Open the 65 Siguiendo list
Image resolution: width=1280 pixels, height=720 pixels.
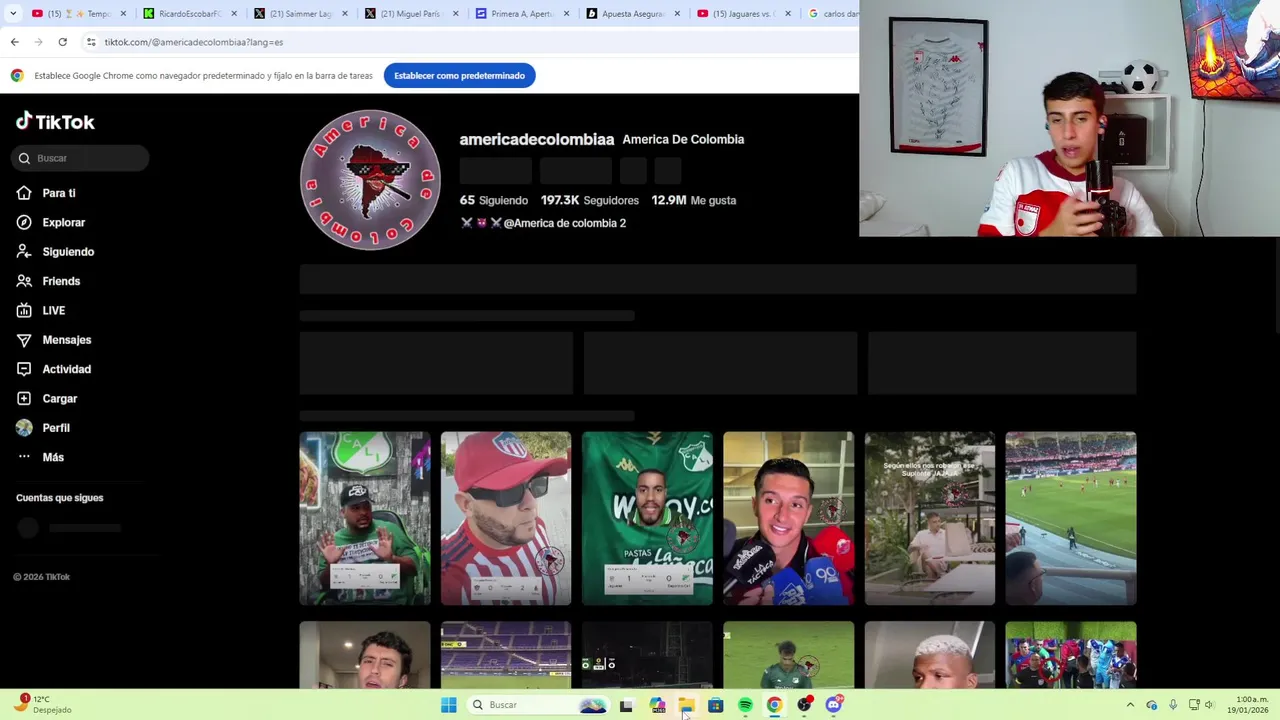(493, 200)
